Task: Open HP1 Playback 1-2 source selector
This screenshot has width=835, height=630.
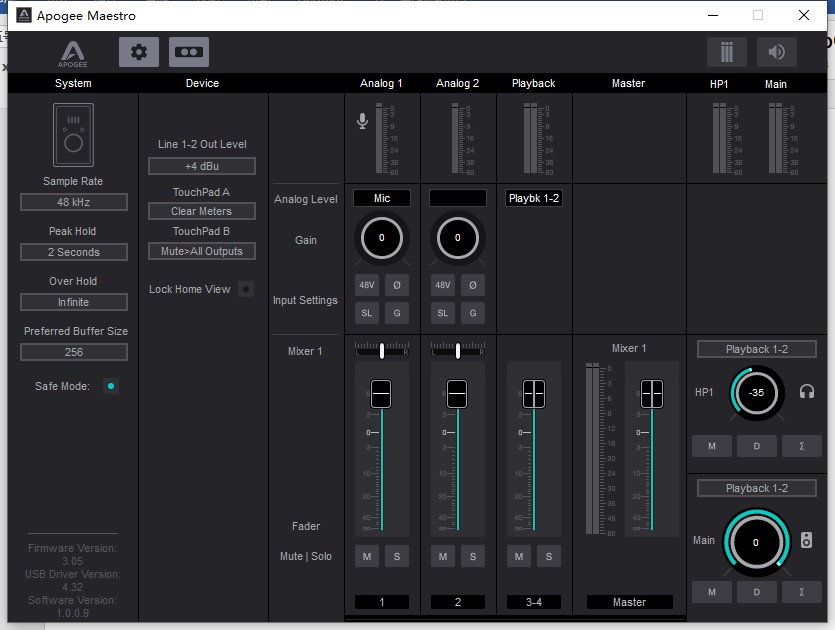Action: pyautogui.click(x=756, y=349)
